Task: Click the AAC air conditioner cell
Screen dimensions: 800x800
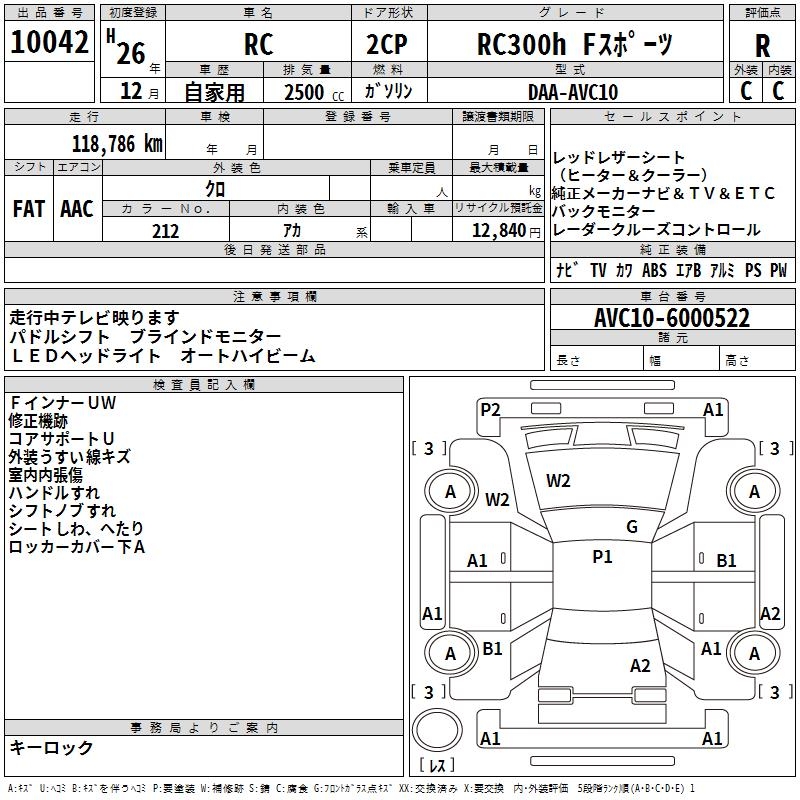Action: (x=76, y=208)
